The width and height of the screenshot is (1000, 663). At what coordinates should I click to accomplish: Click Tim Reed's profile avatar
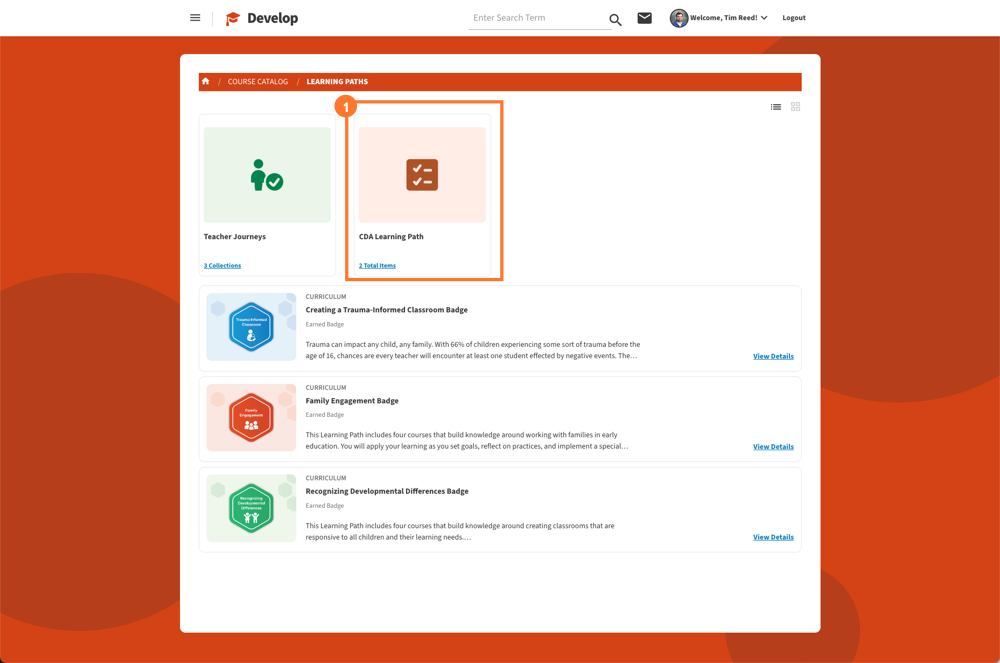click(x=679, y=18)
